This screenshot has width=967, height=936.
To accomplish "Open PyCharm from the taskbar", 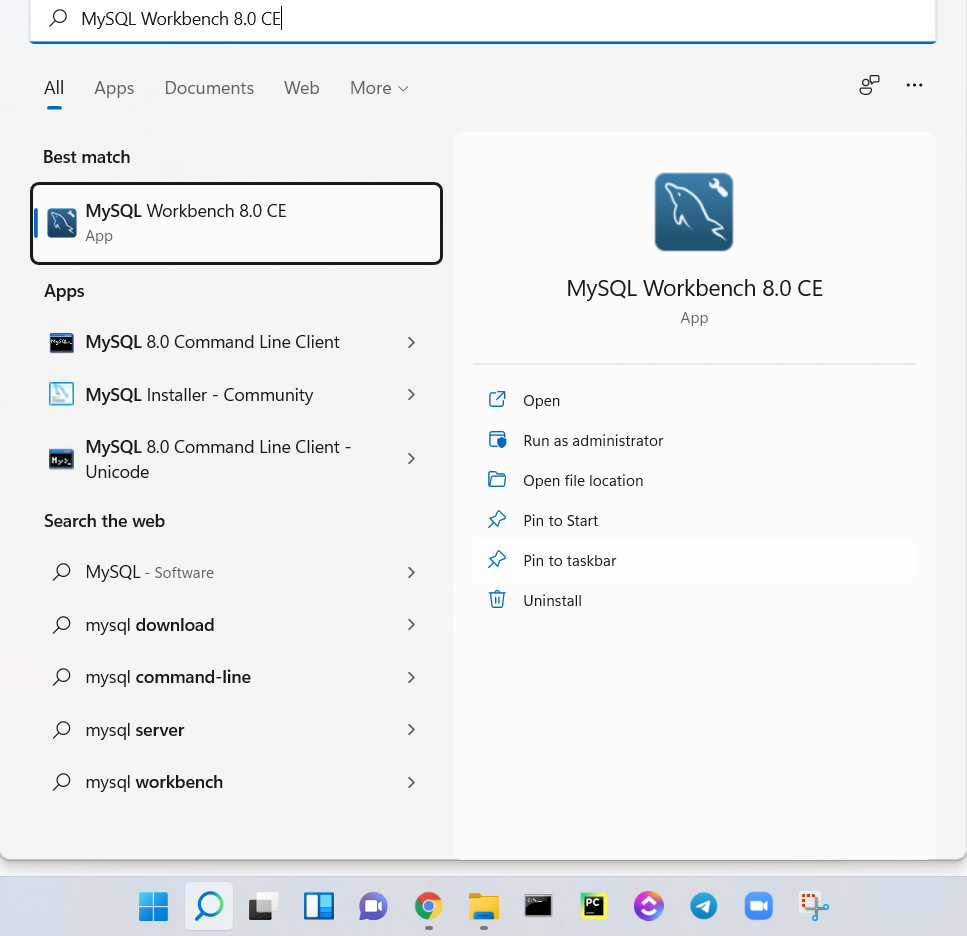I will 593,906.
